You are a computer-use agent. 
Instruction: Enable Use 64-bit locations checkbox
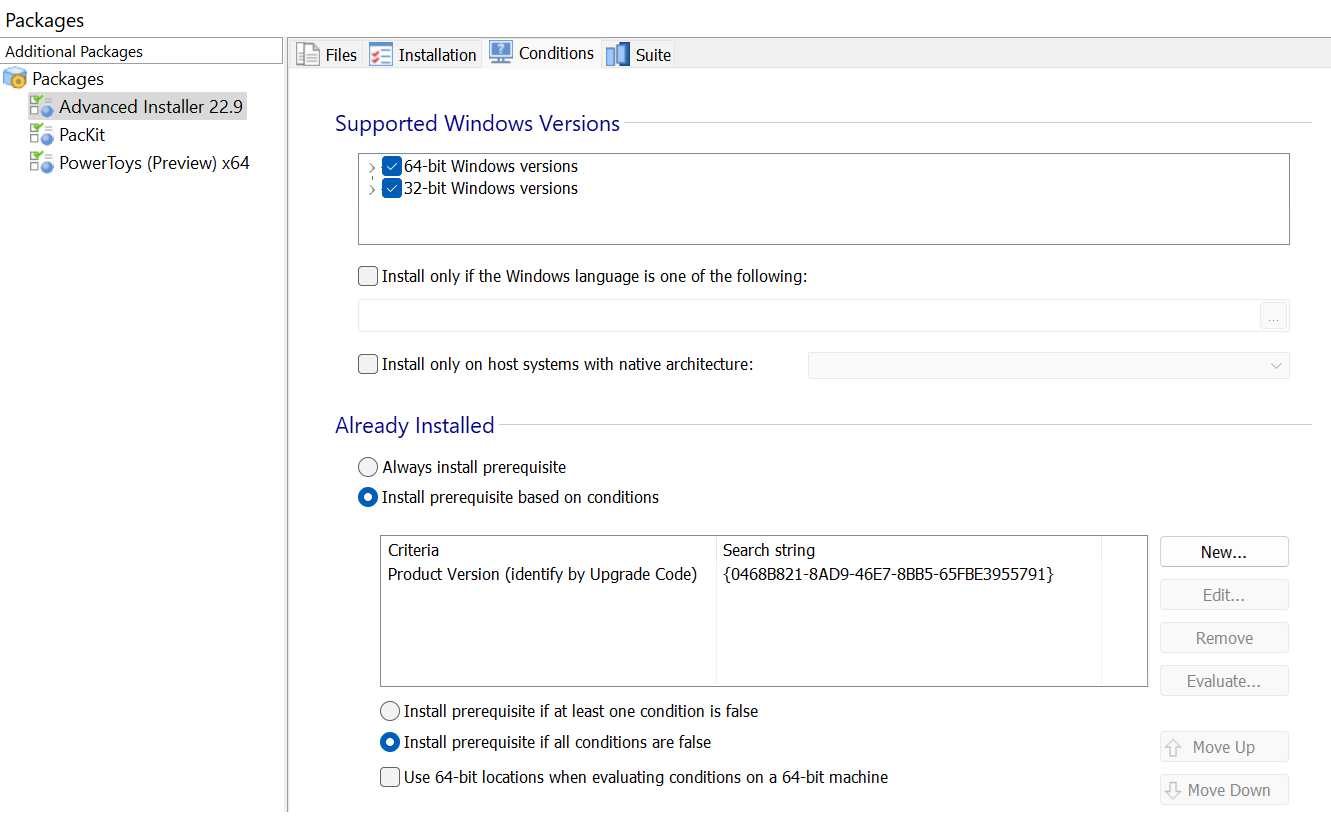tap(390, 777)
